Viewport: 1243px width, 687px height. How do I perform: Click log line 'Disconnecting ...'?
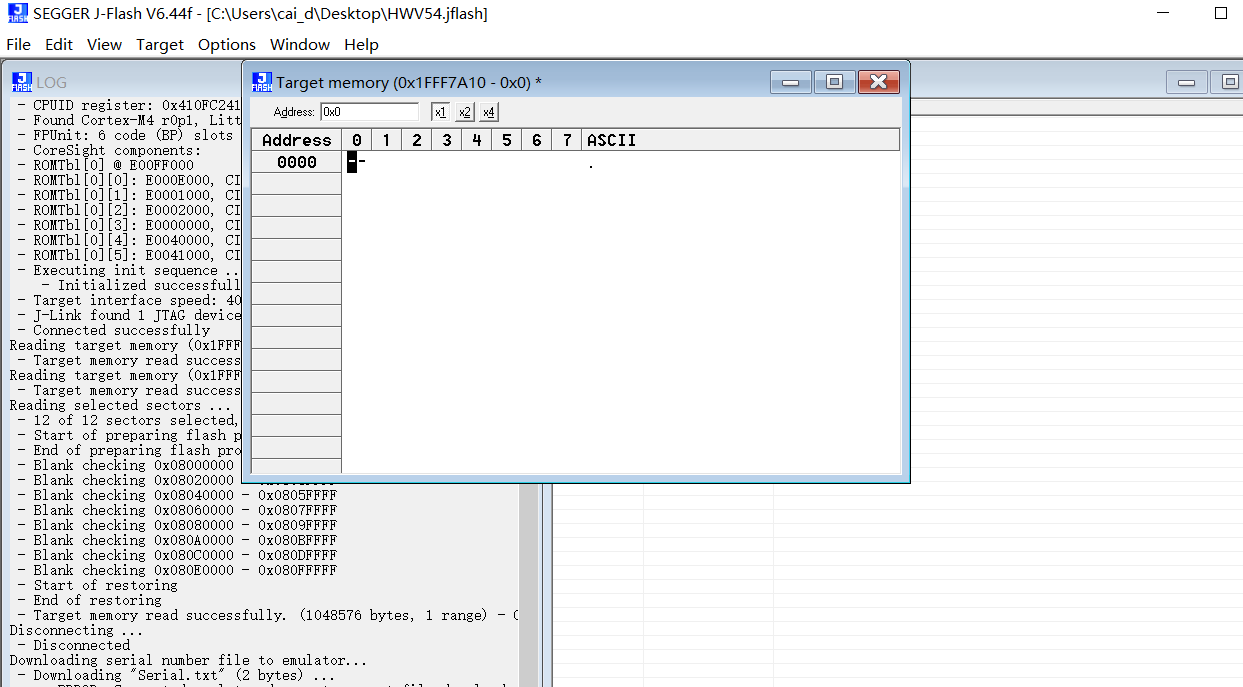(75, 630)
